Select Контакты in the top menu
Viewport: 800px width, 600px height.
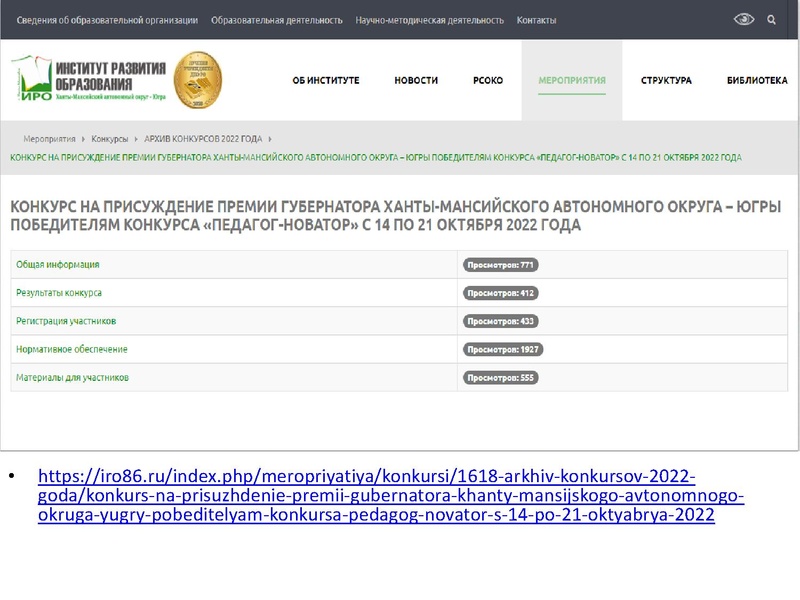(537, 17)
